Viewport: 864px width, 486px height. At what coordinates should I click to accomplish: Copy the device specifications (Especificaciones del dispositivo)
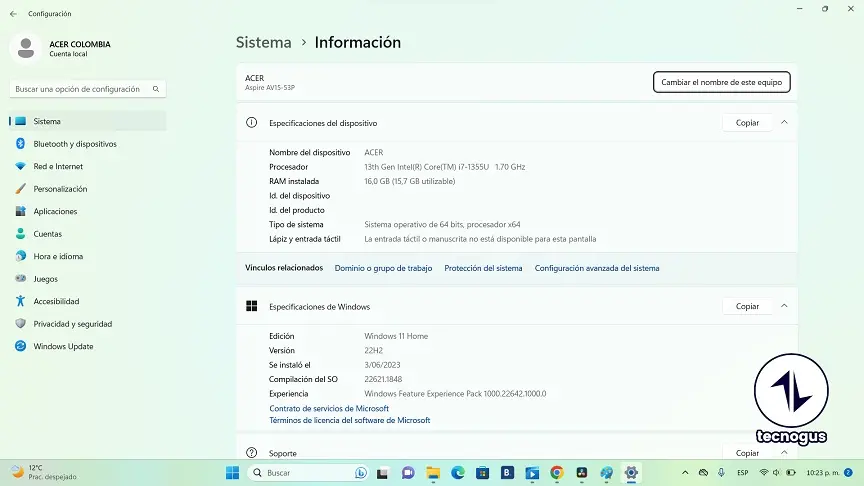pos(747,123)
